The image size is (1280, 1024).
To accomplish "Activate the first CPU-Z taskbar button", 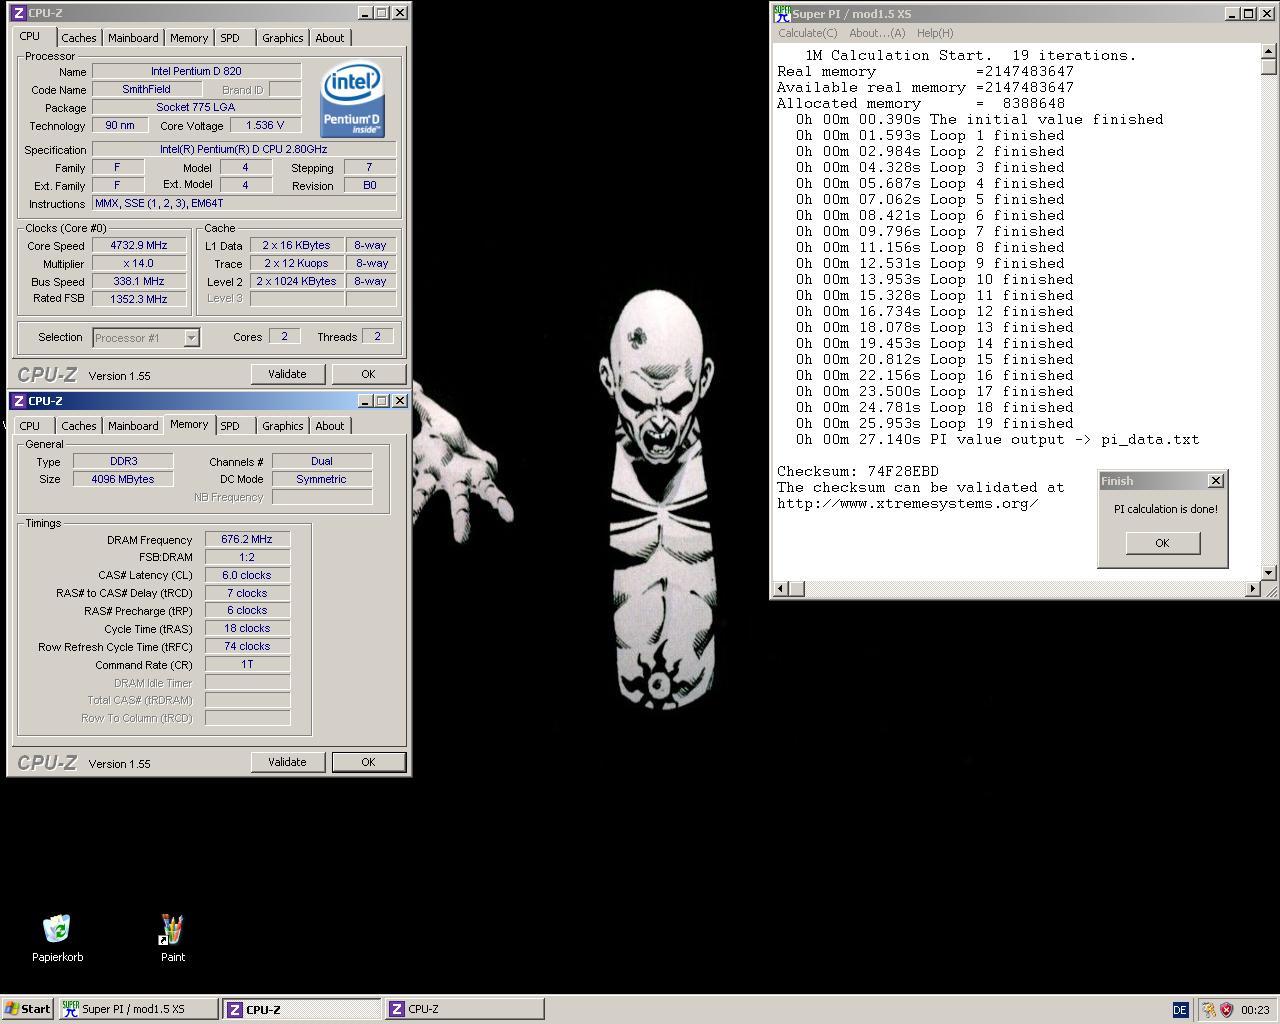I will coord(301,1009).
